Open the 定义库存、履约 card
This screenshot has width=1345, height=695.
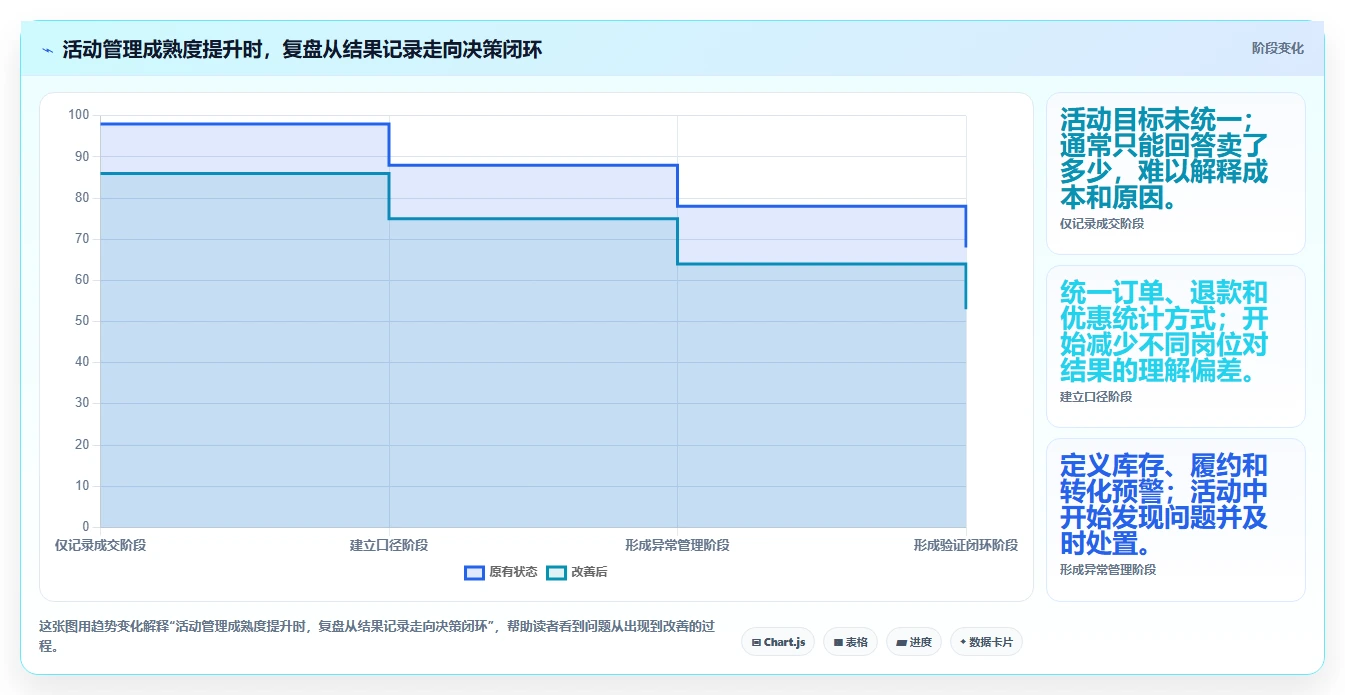click(x=1175, y=519)
